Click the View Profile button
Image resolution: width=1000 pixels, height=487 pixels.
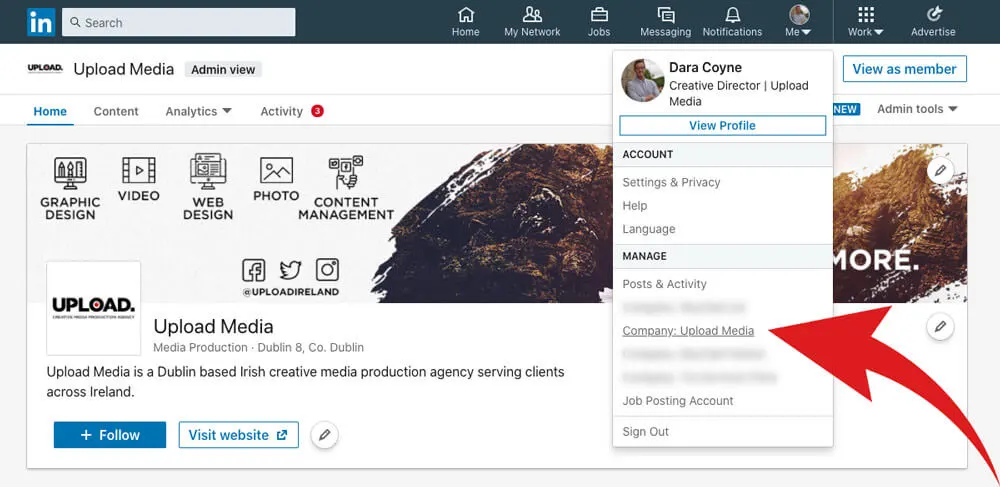click(x=723, y=126)
